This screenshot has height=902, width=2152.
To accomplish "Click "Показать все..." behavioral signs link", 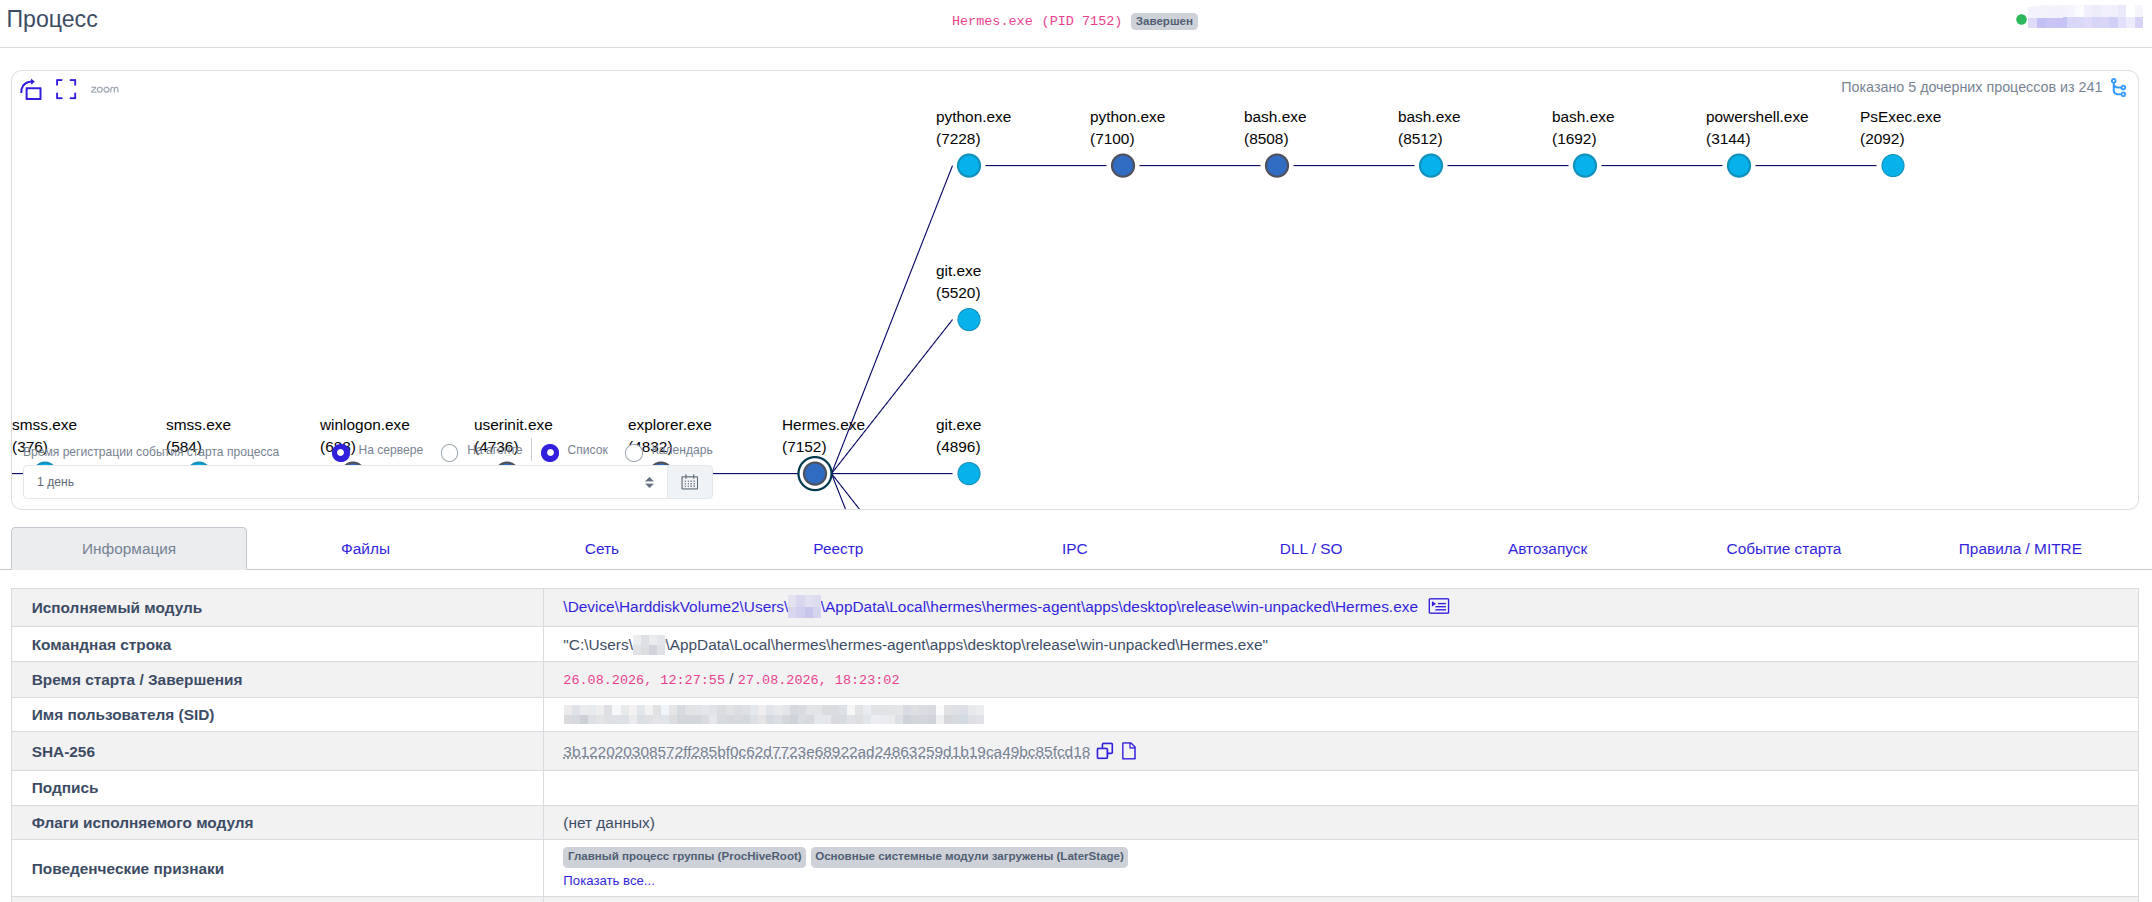I will click(x=609, y=881).
